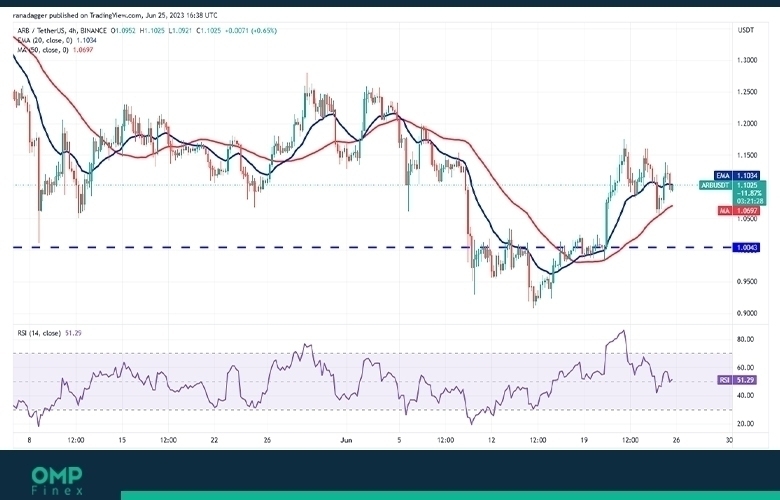This screenshot has height=500, width=780.
Task: Click the 1.0043 horizontal line price label
Action: tap(746, 247)
